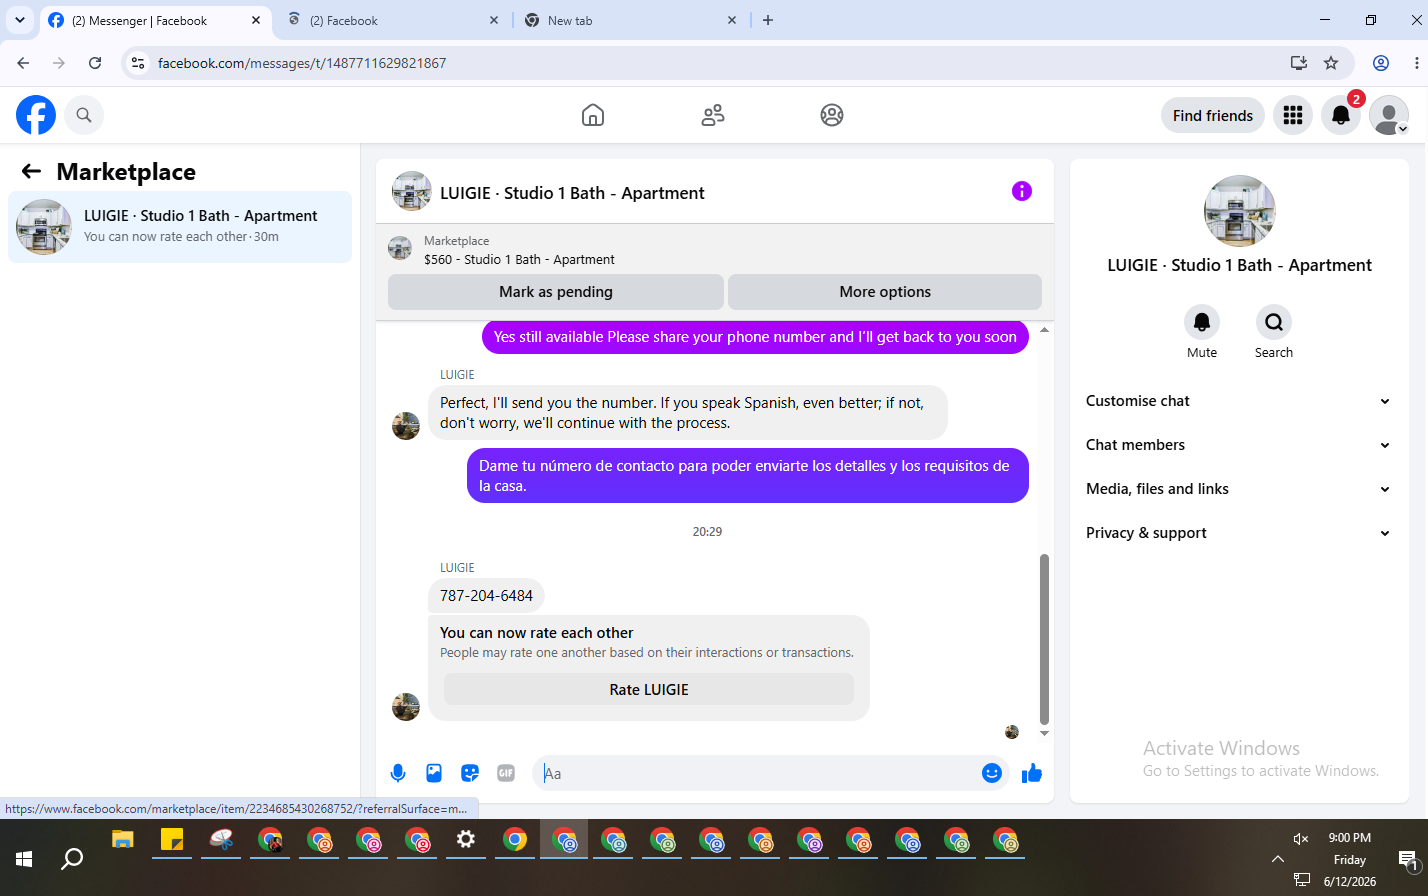Click the chat header apartment thumbnail
The height and width of the screenshot is (896, 1428).
[412, 191]
